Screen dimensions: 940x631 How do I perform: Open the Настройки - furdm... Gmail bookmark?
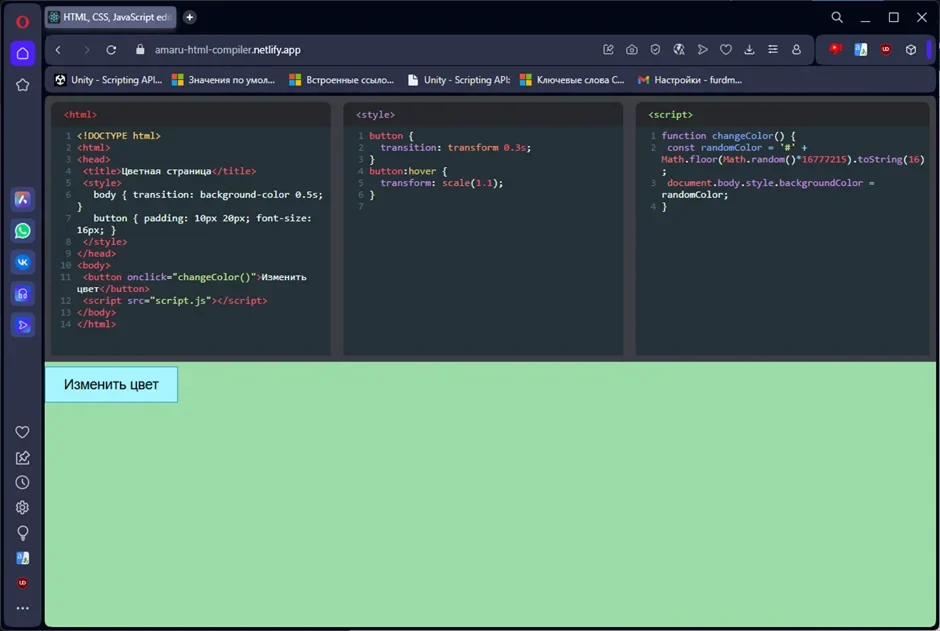pos(690,80)
